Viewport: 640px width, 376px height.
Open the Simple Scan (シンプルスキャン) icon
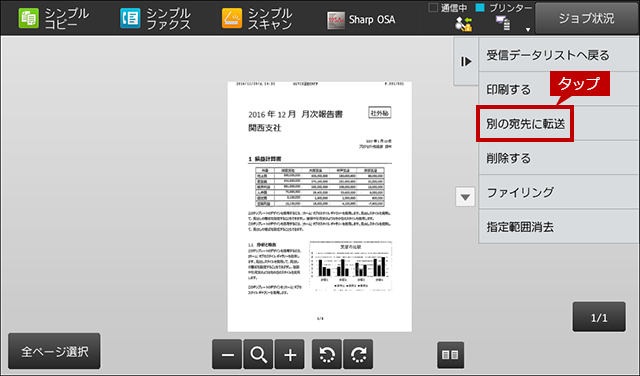pyautogui.click(x=257, y=18)
